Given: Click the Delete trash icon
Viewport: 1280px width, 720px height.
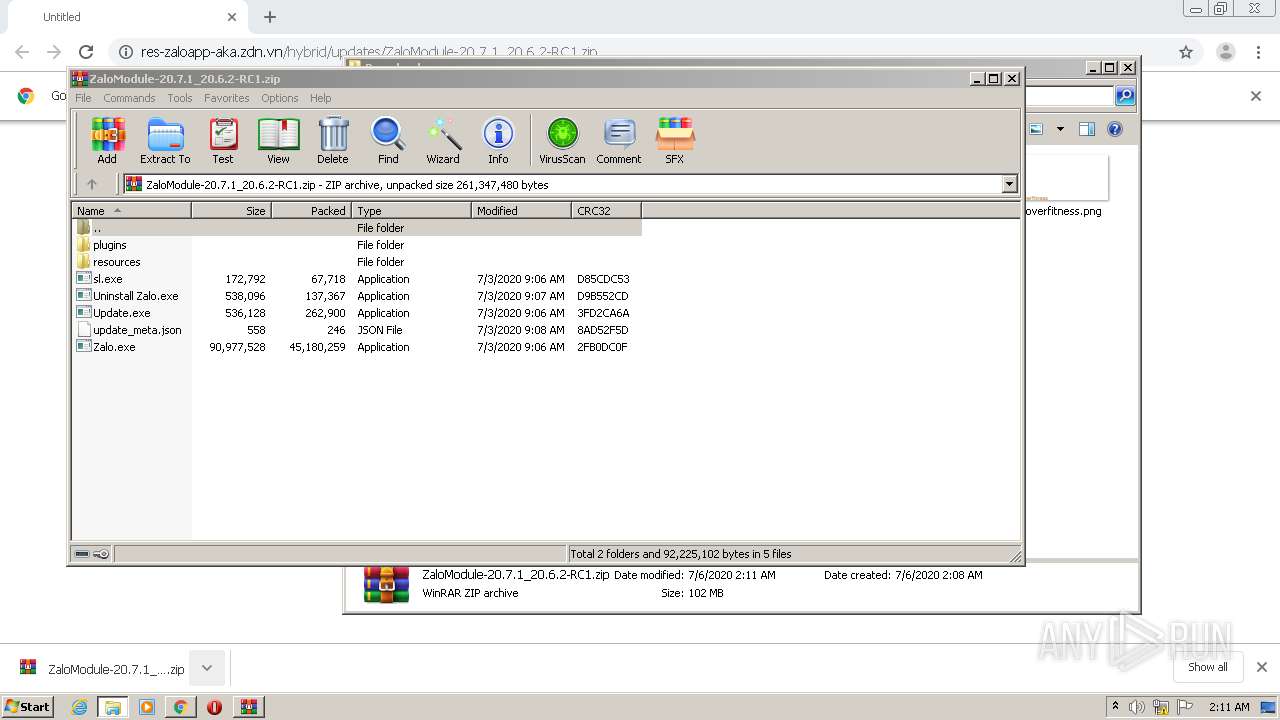Looking at the screenshot, I should 333,140.
